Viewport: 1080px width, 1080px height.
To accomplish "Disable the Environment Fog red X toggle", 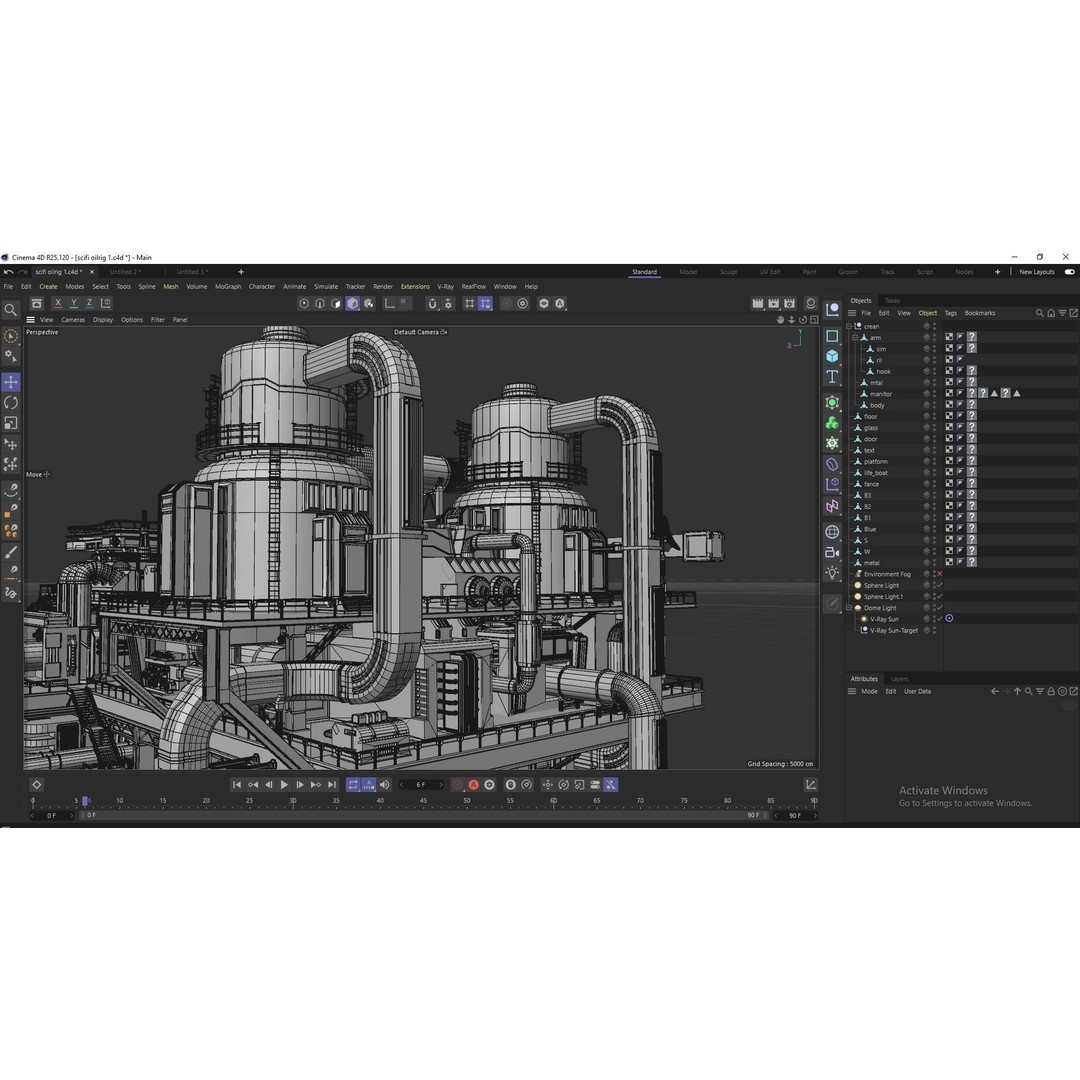I will (x=938, y=574).
